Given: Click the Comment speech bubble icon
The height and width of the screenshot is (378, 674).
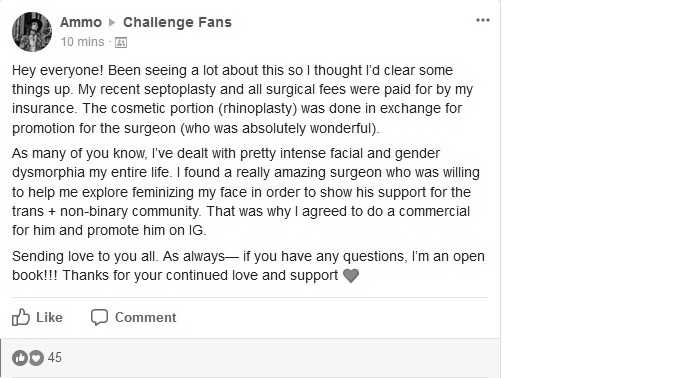Looking at the screenshot, I should click(99, 317).
